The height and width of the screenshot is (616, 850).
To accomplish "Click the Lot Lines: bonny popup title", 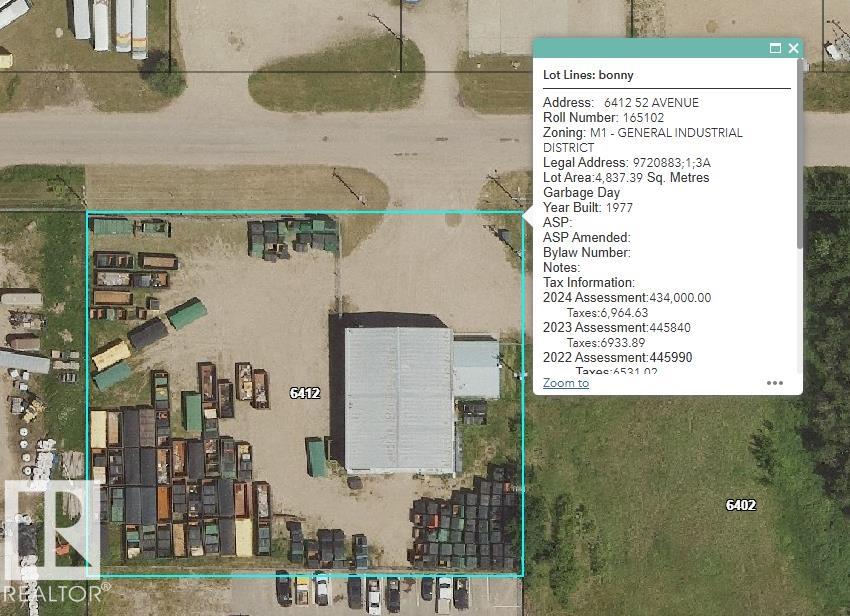I will pos(588,75).
